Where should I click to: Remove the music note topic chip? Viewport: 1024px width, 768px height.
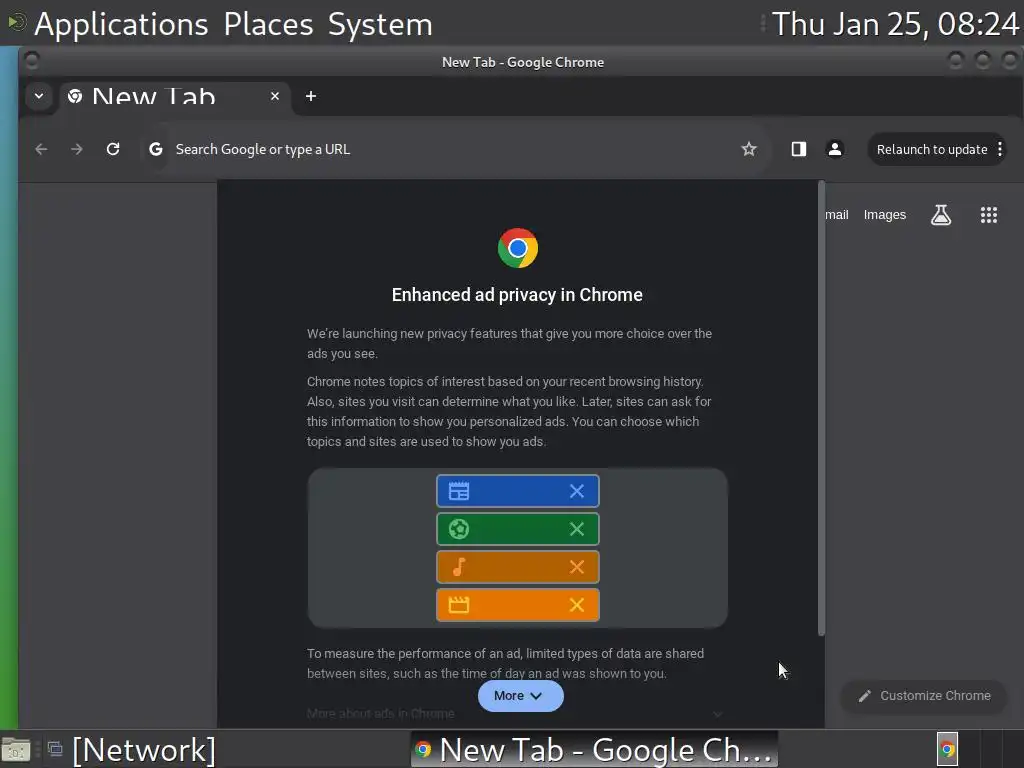[577, 567]
